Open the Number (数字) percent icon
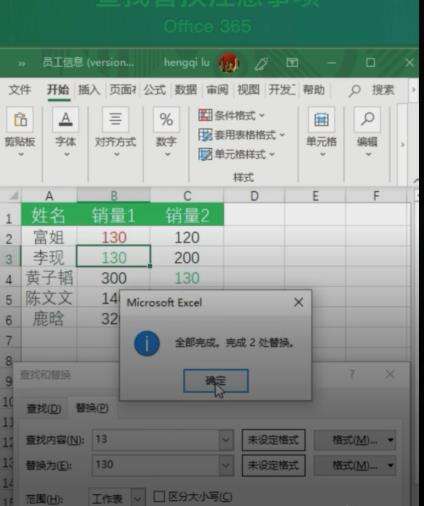Viewport: 425px width, 506px height. click(x=166, y=119)
